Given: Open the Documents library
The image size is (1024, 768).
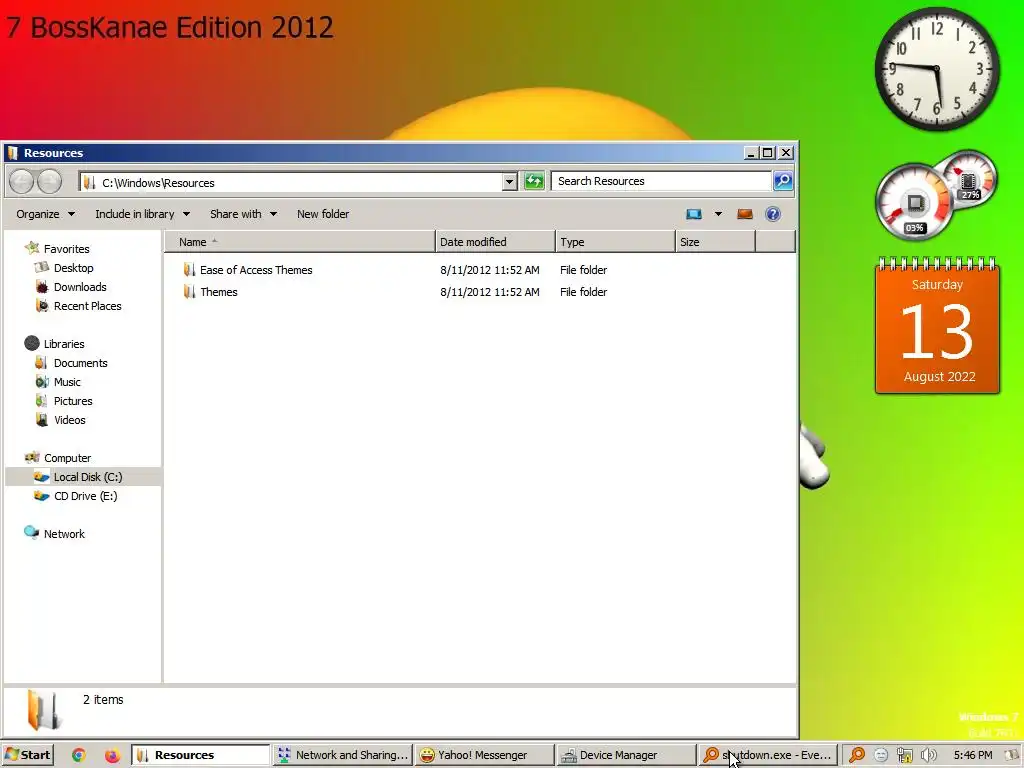Looking at the screenshot, I should pyautogui.click(x=80, y=362).
